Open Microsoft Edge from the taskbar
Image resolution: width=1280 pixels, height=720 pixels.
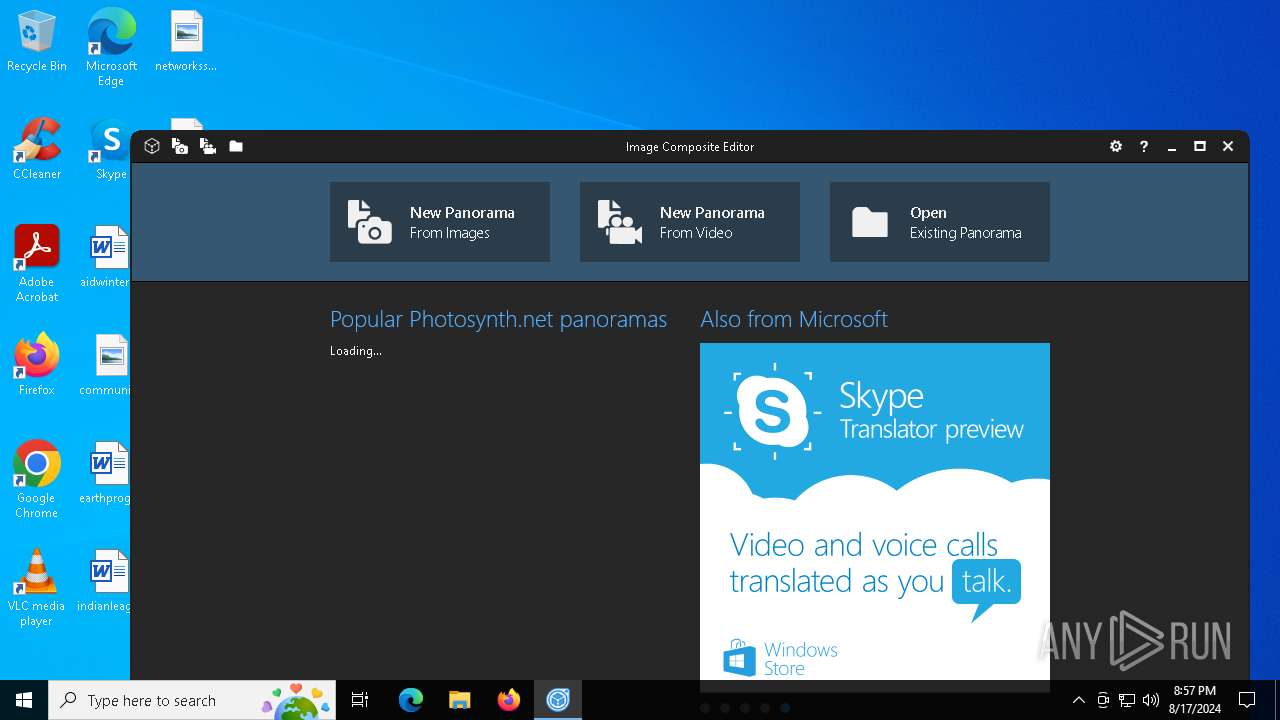411,700
